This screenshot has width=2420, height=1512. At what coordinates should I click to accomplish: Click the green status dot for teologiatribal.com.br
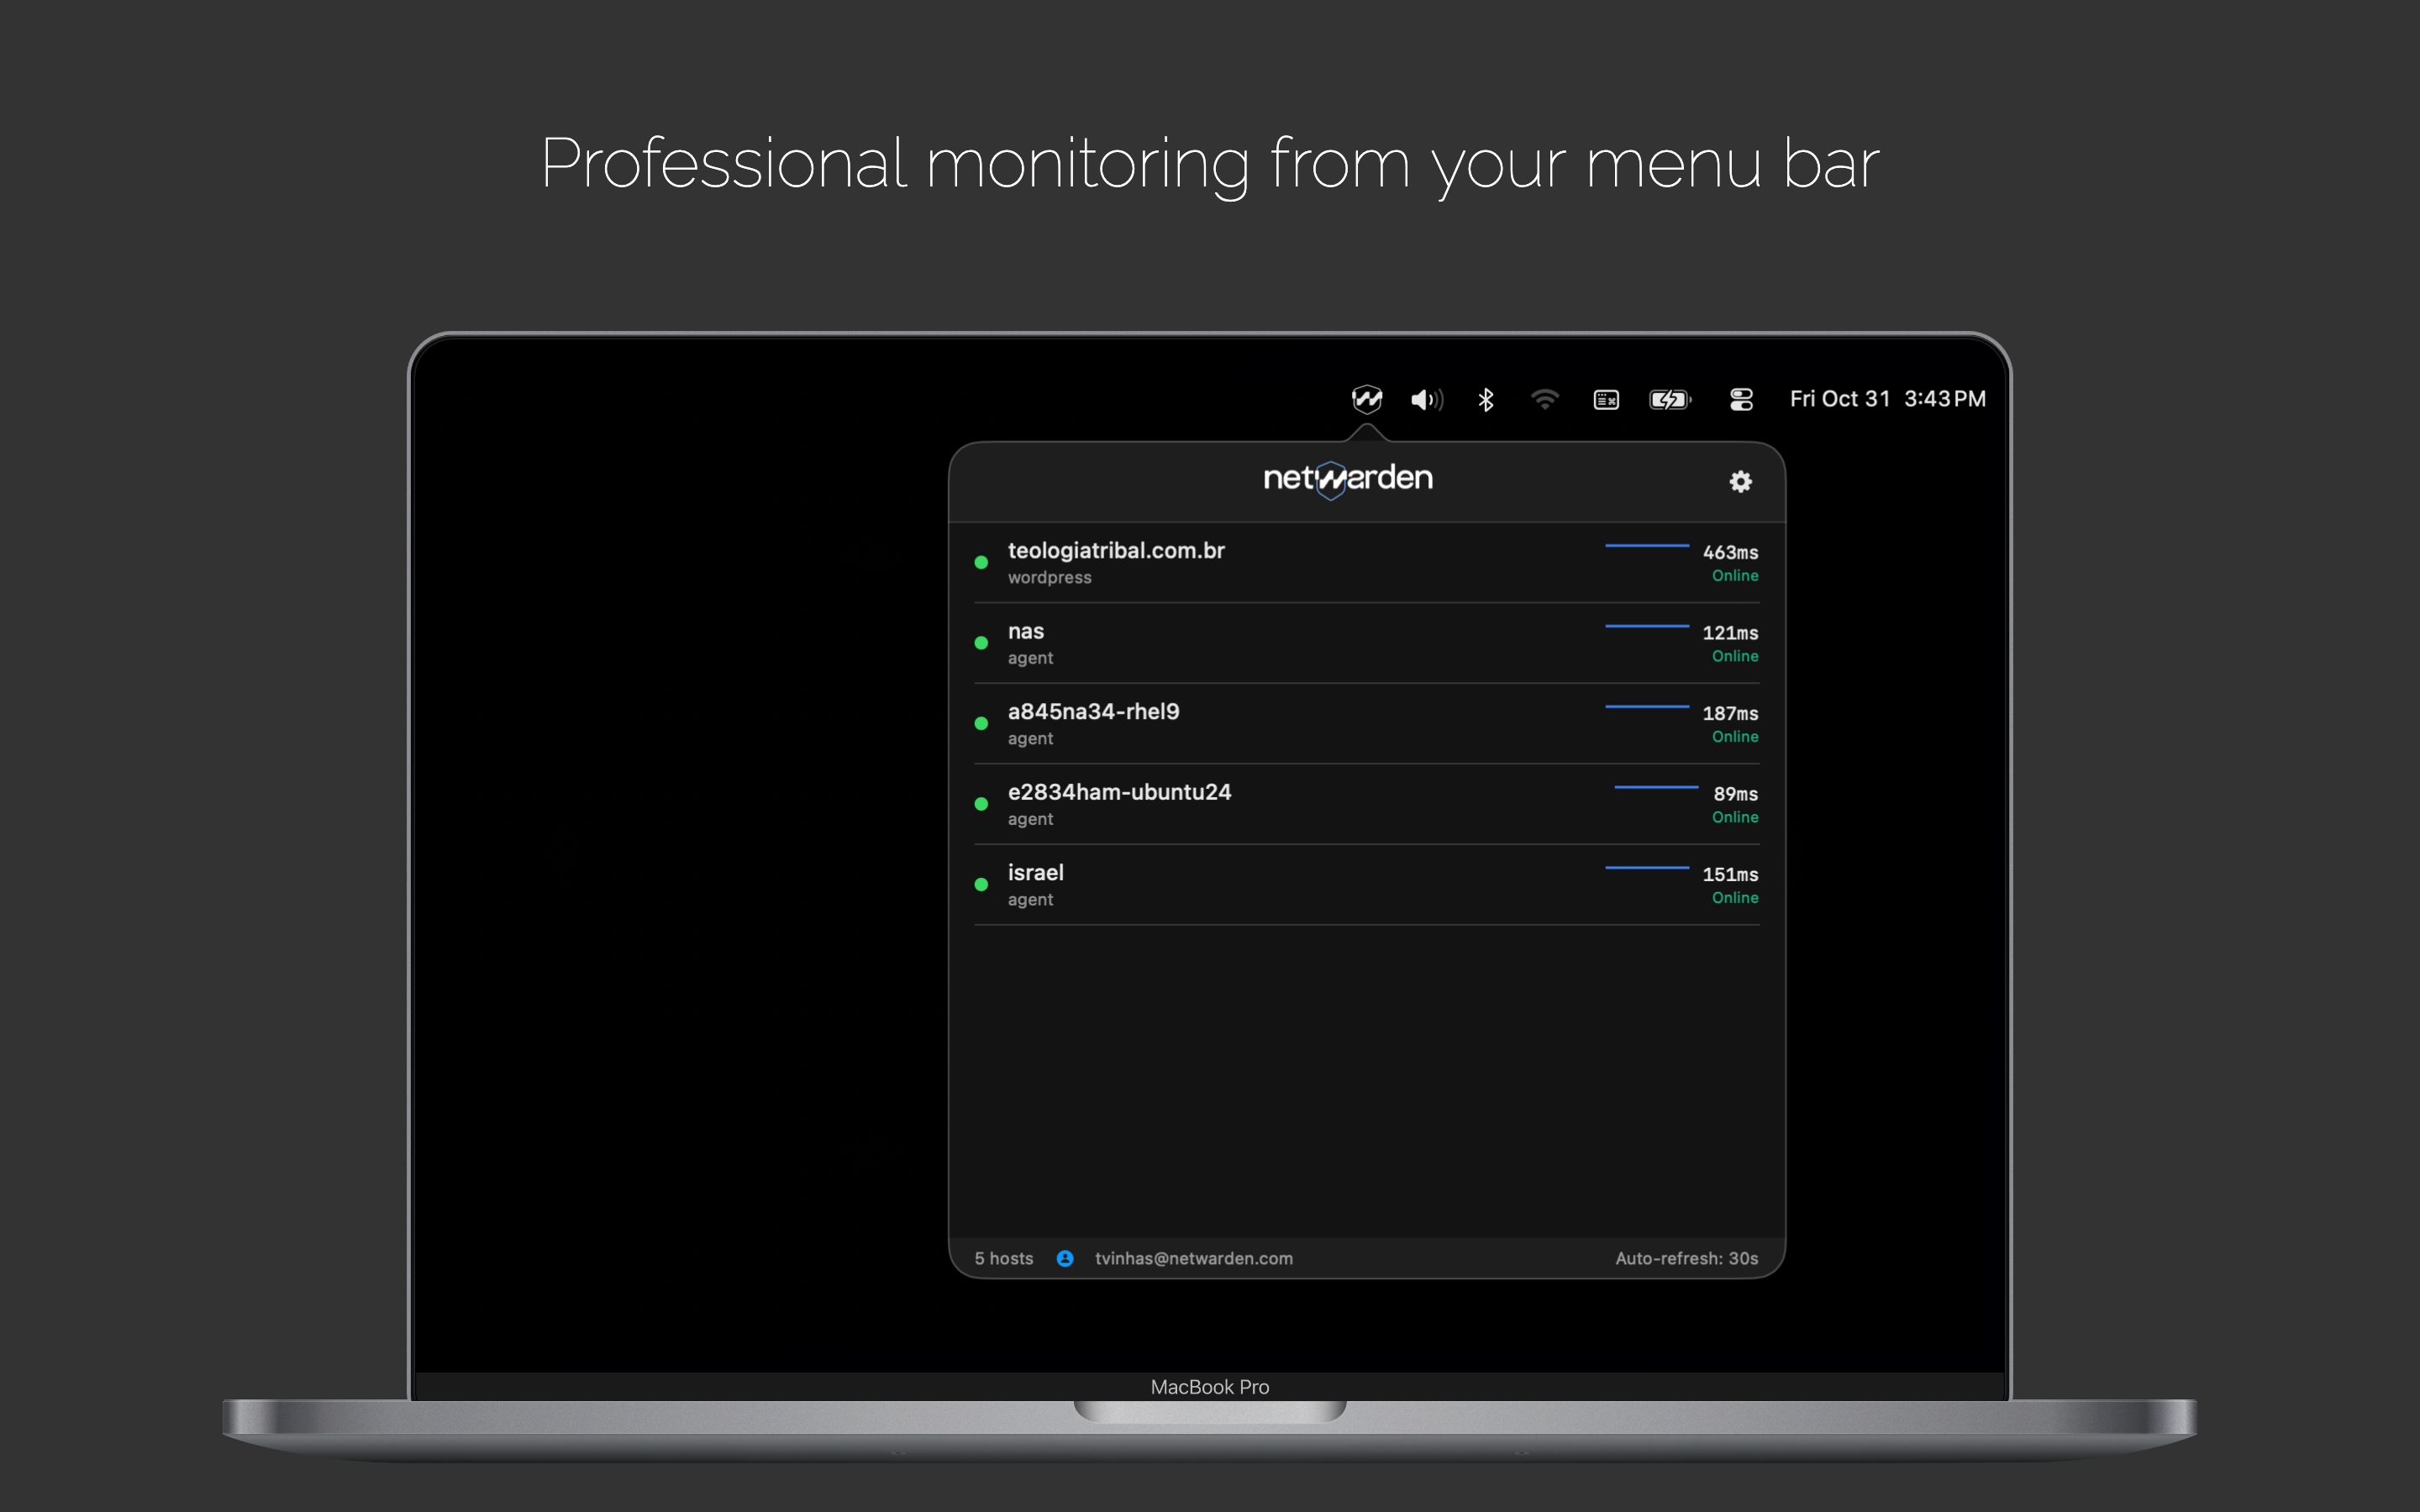click(x=981, y=563)
